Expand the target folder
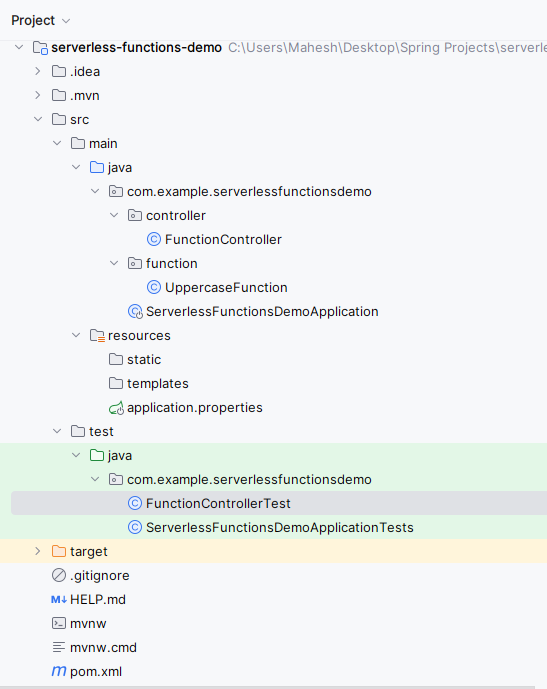The width and height of the screenshot is (547, 689). coord(38,551)
